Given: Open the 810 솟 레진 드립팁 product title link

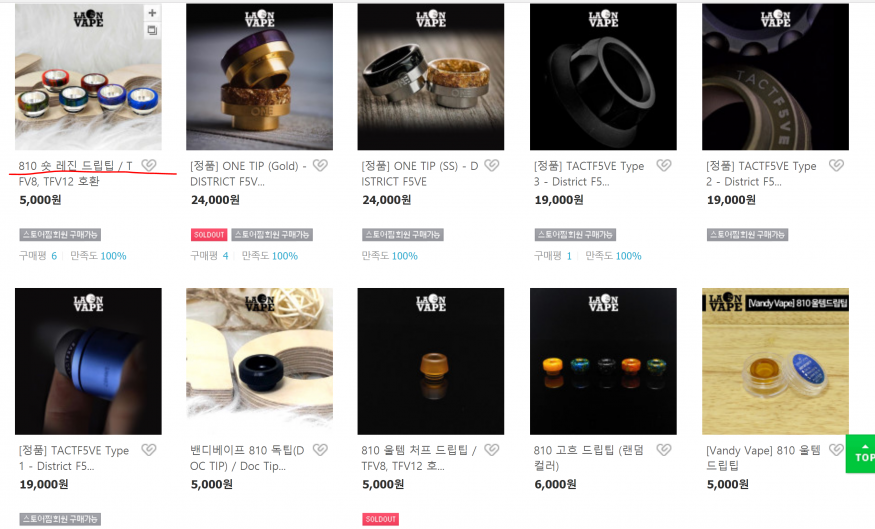Looking at the screenshot, I should (75, 174).
